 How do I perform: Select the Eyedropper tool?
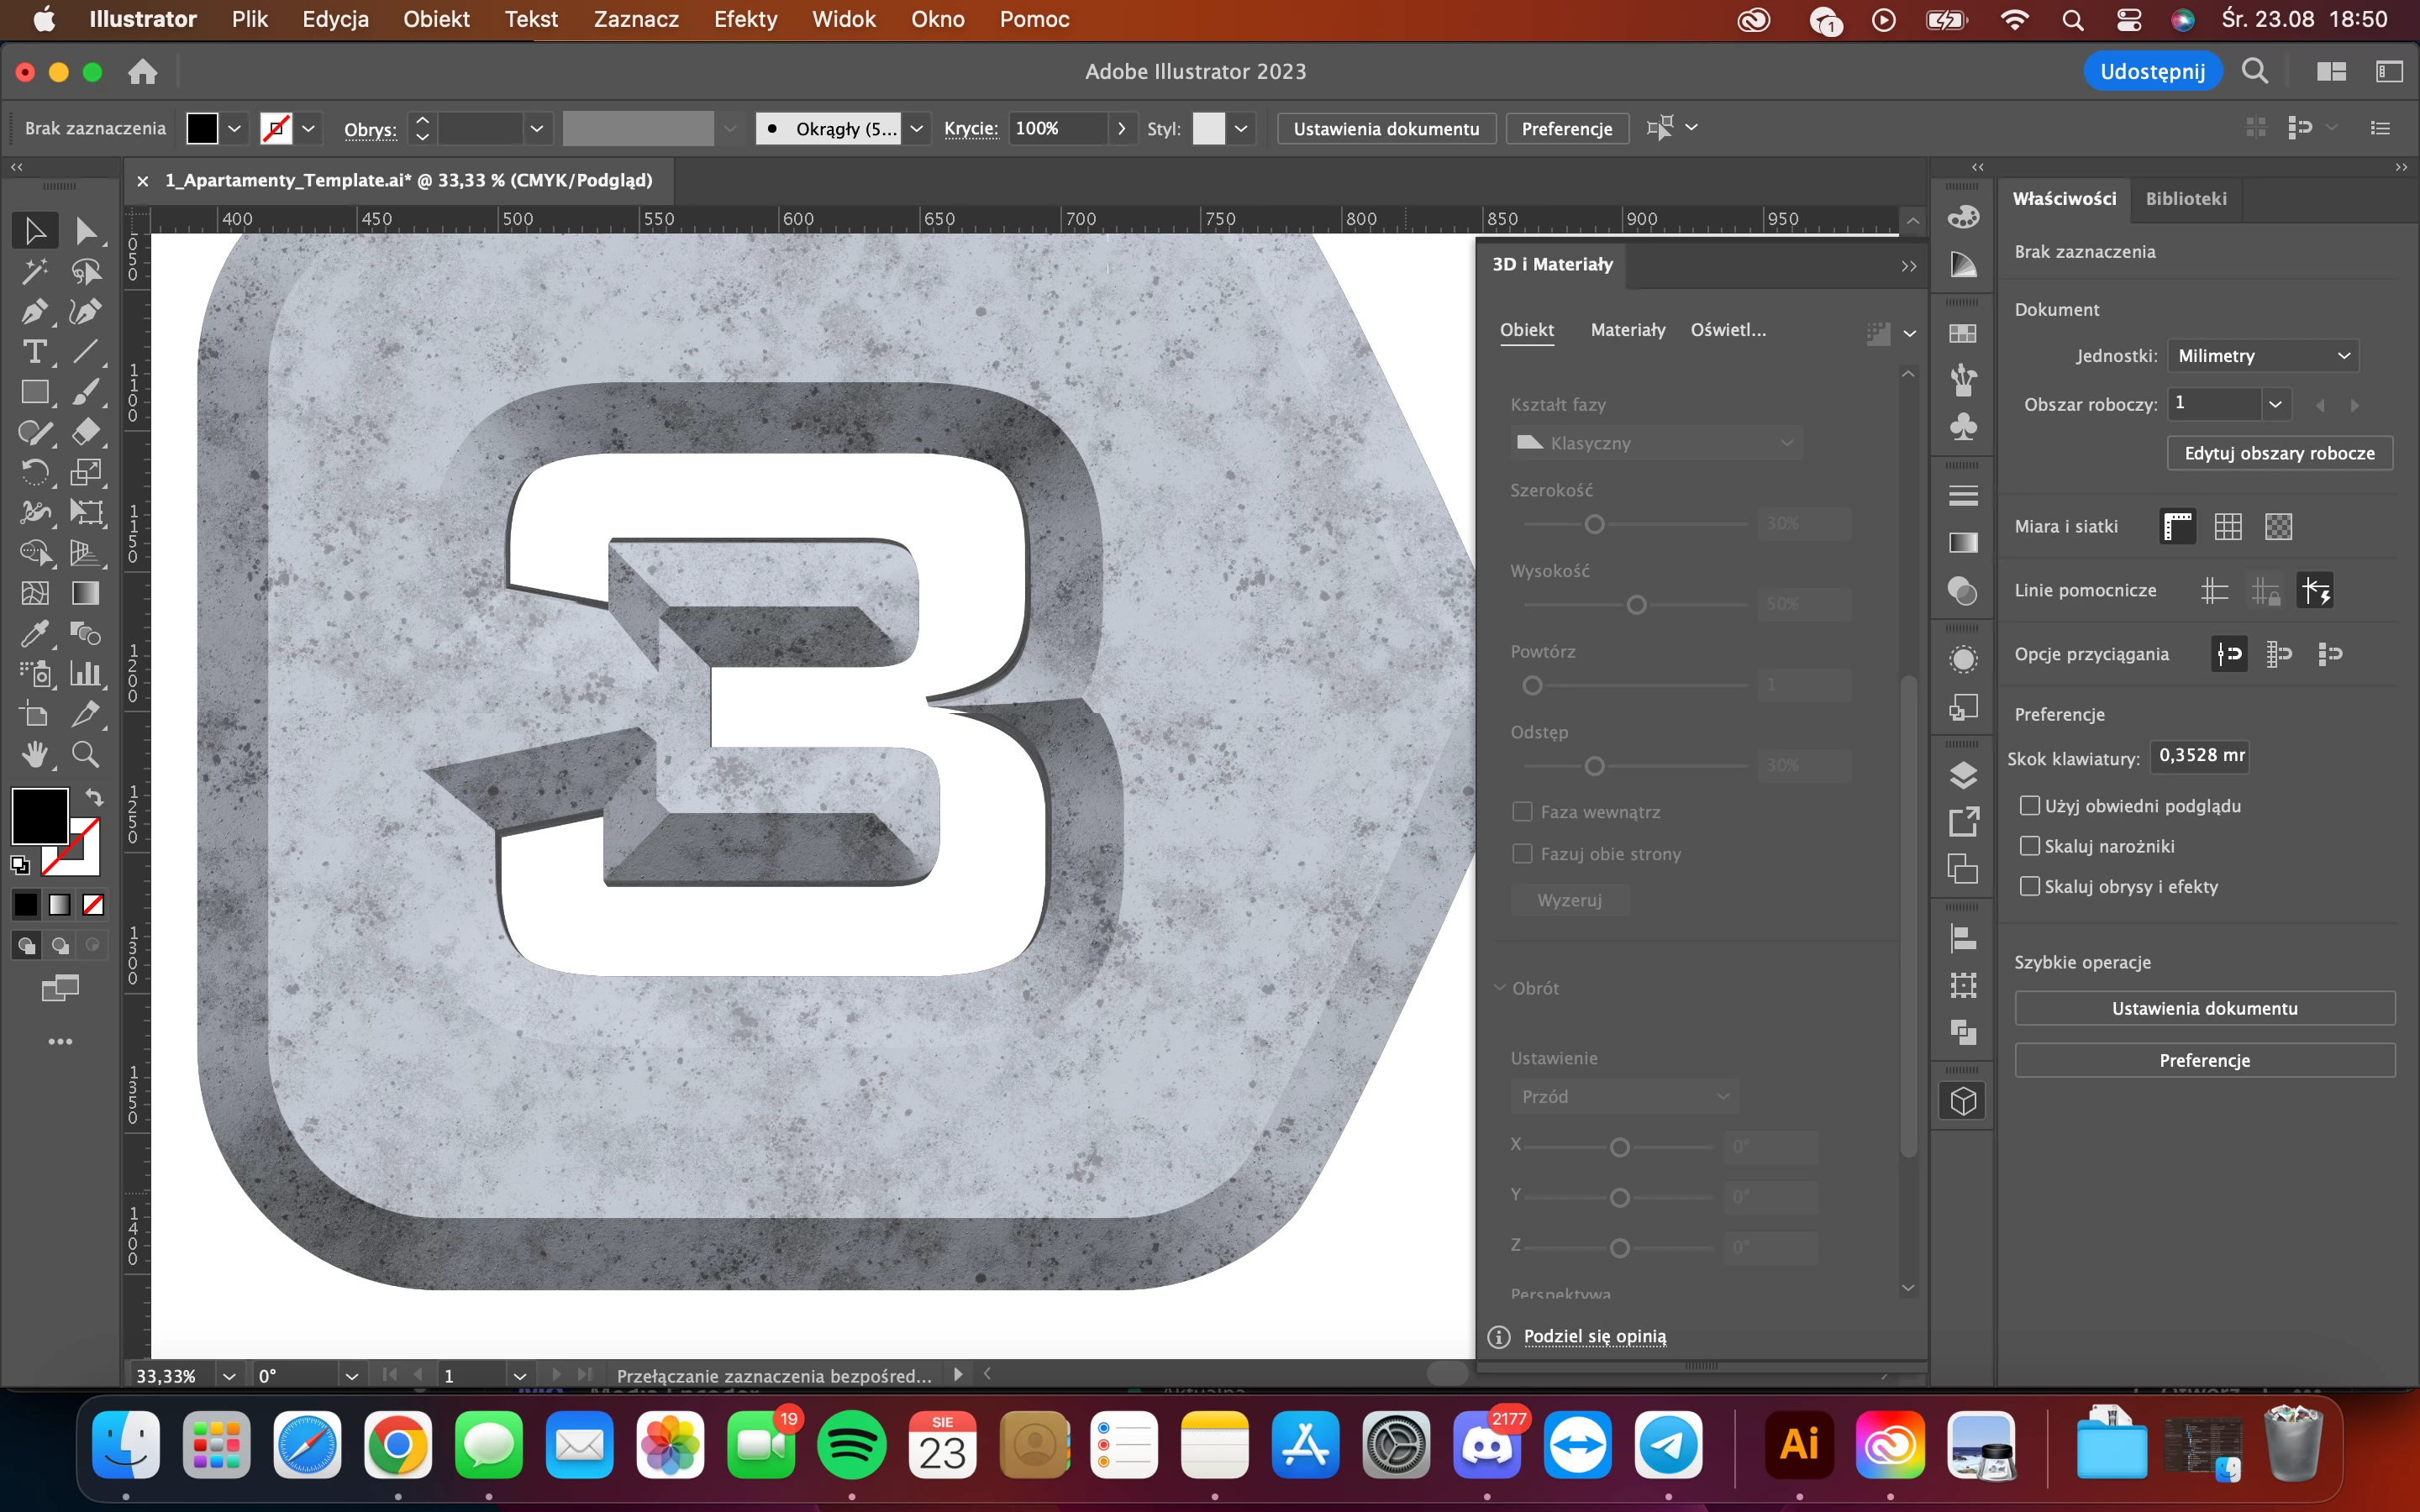coord(34,634)
